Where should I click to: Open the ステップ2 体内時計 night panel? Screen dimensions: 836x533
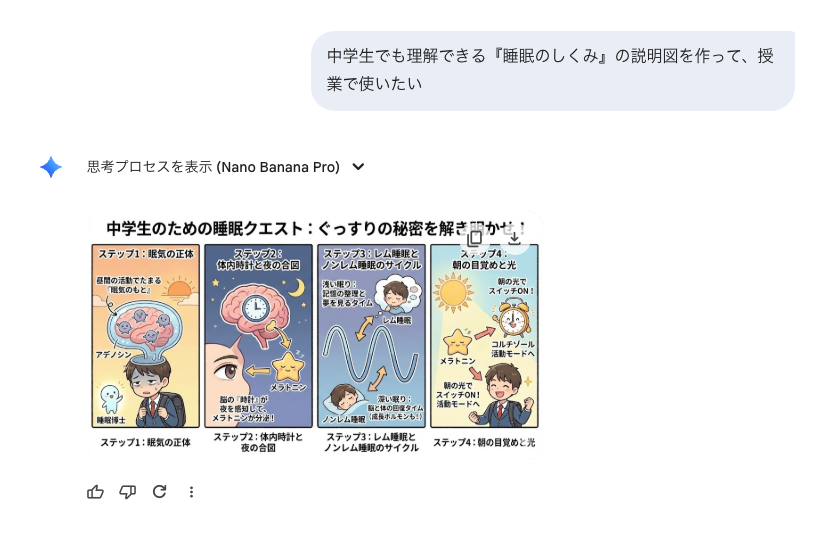coord(259,336)
